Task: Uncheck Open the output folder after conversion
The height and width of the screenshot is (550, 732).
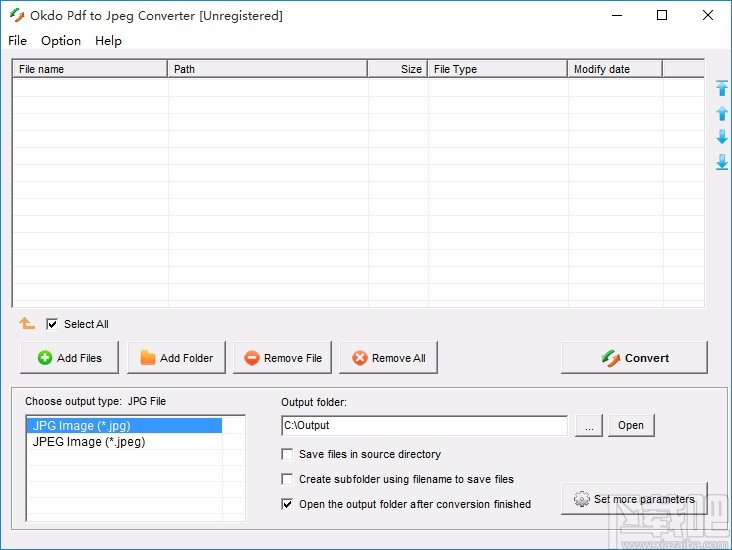Action: point(287,504)
